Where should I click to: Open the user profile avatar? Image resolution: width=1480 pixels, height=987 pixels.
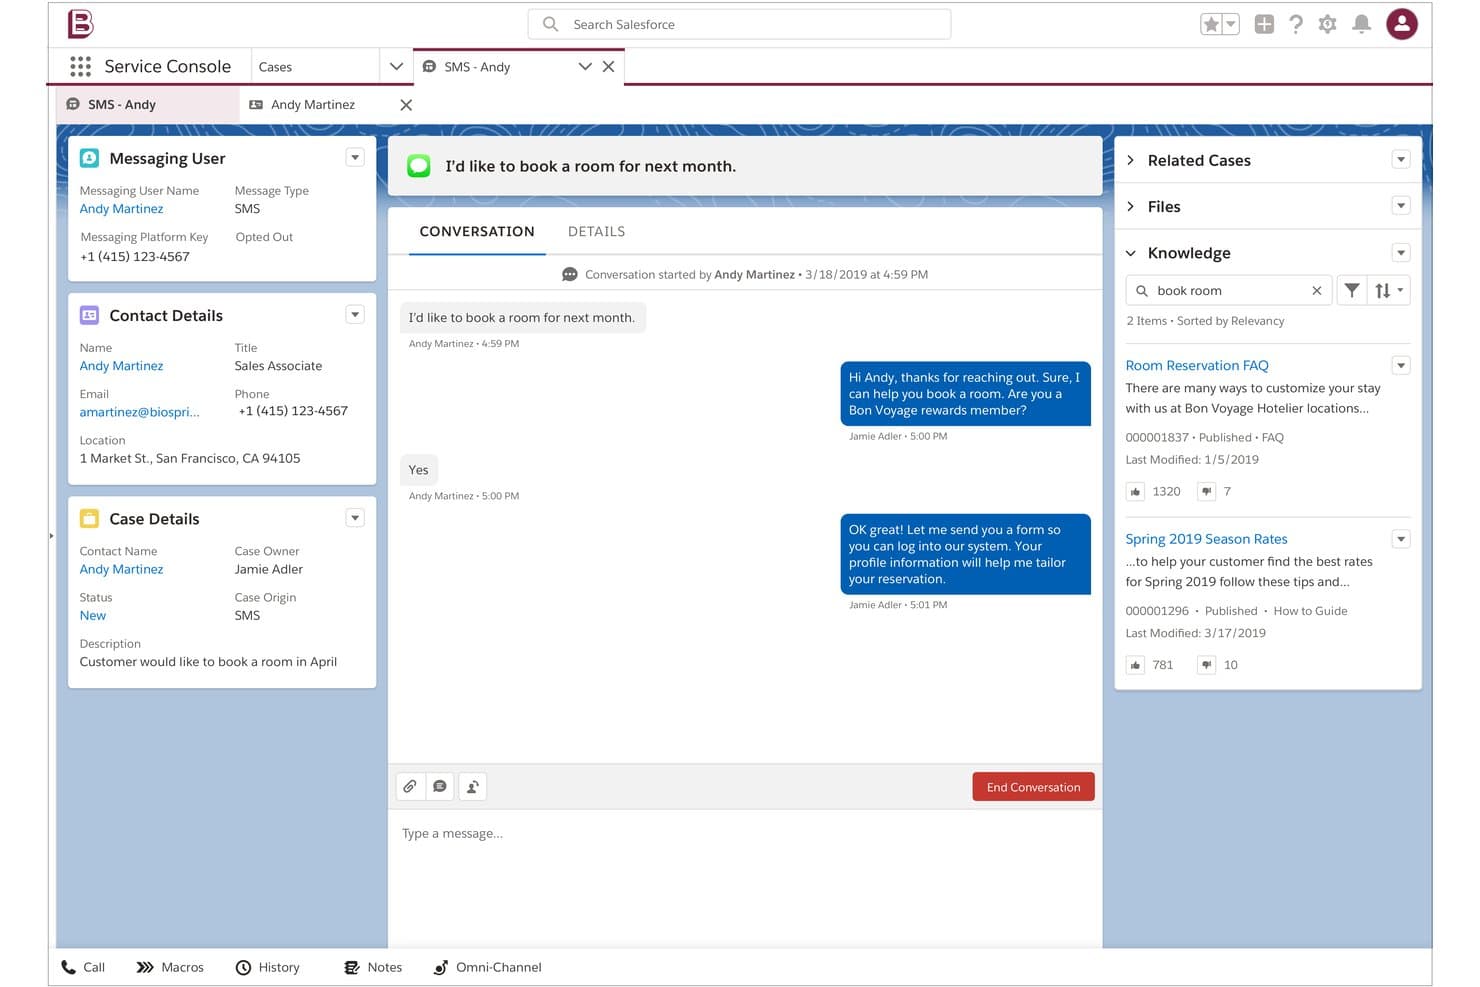(x=1402, y=24)
